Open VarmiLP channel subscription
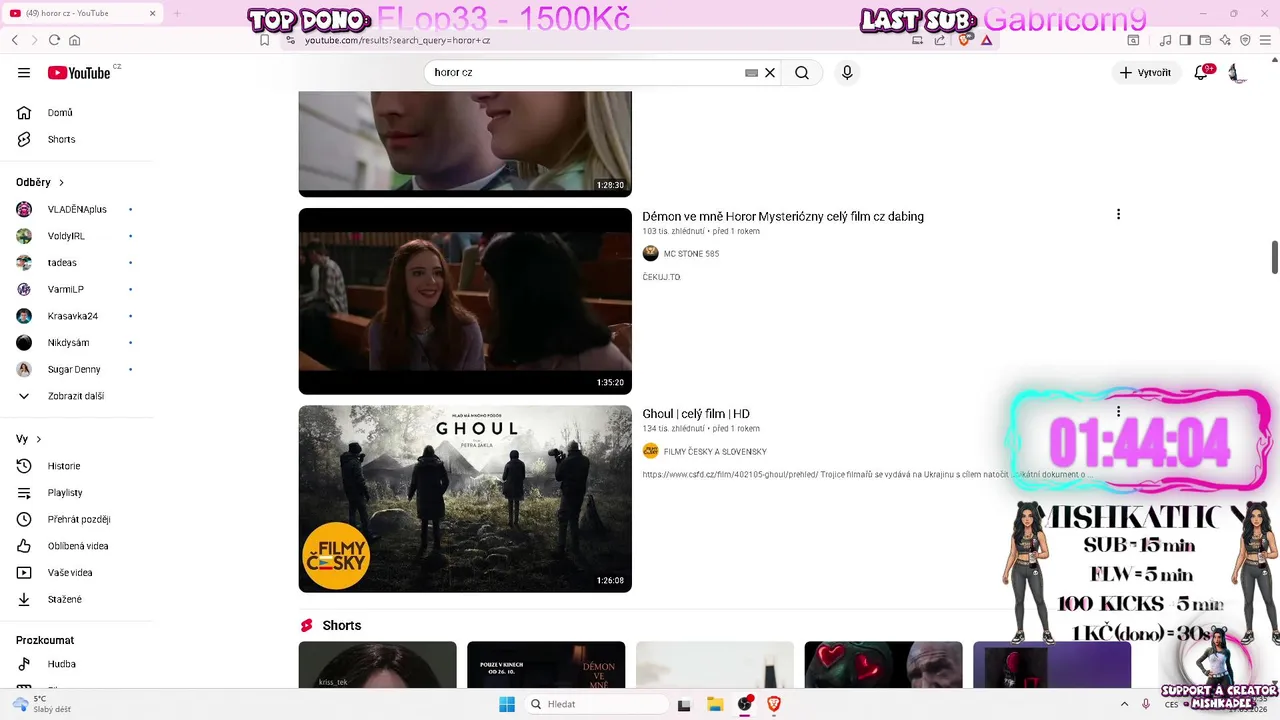This screenshot has width=1280, height=720. click(76, 289)
